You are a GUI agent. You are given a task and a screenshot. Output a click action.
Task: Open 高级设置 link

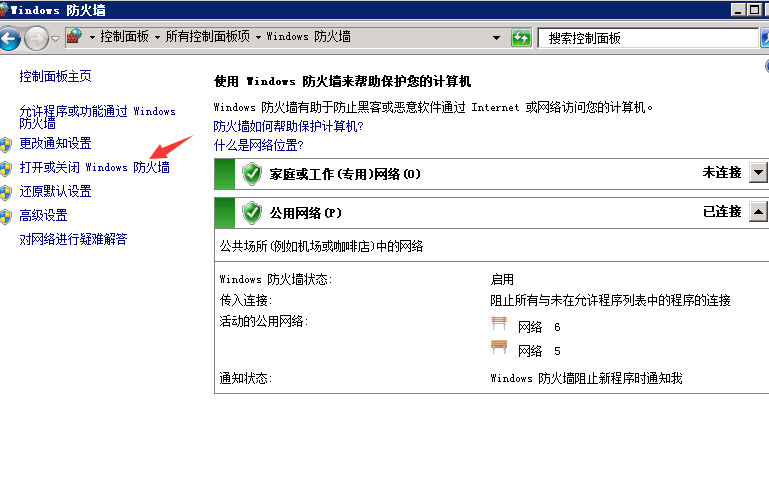coord(43,215)
